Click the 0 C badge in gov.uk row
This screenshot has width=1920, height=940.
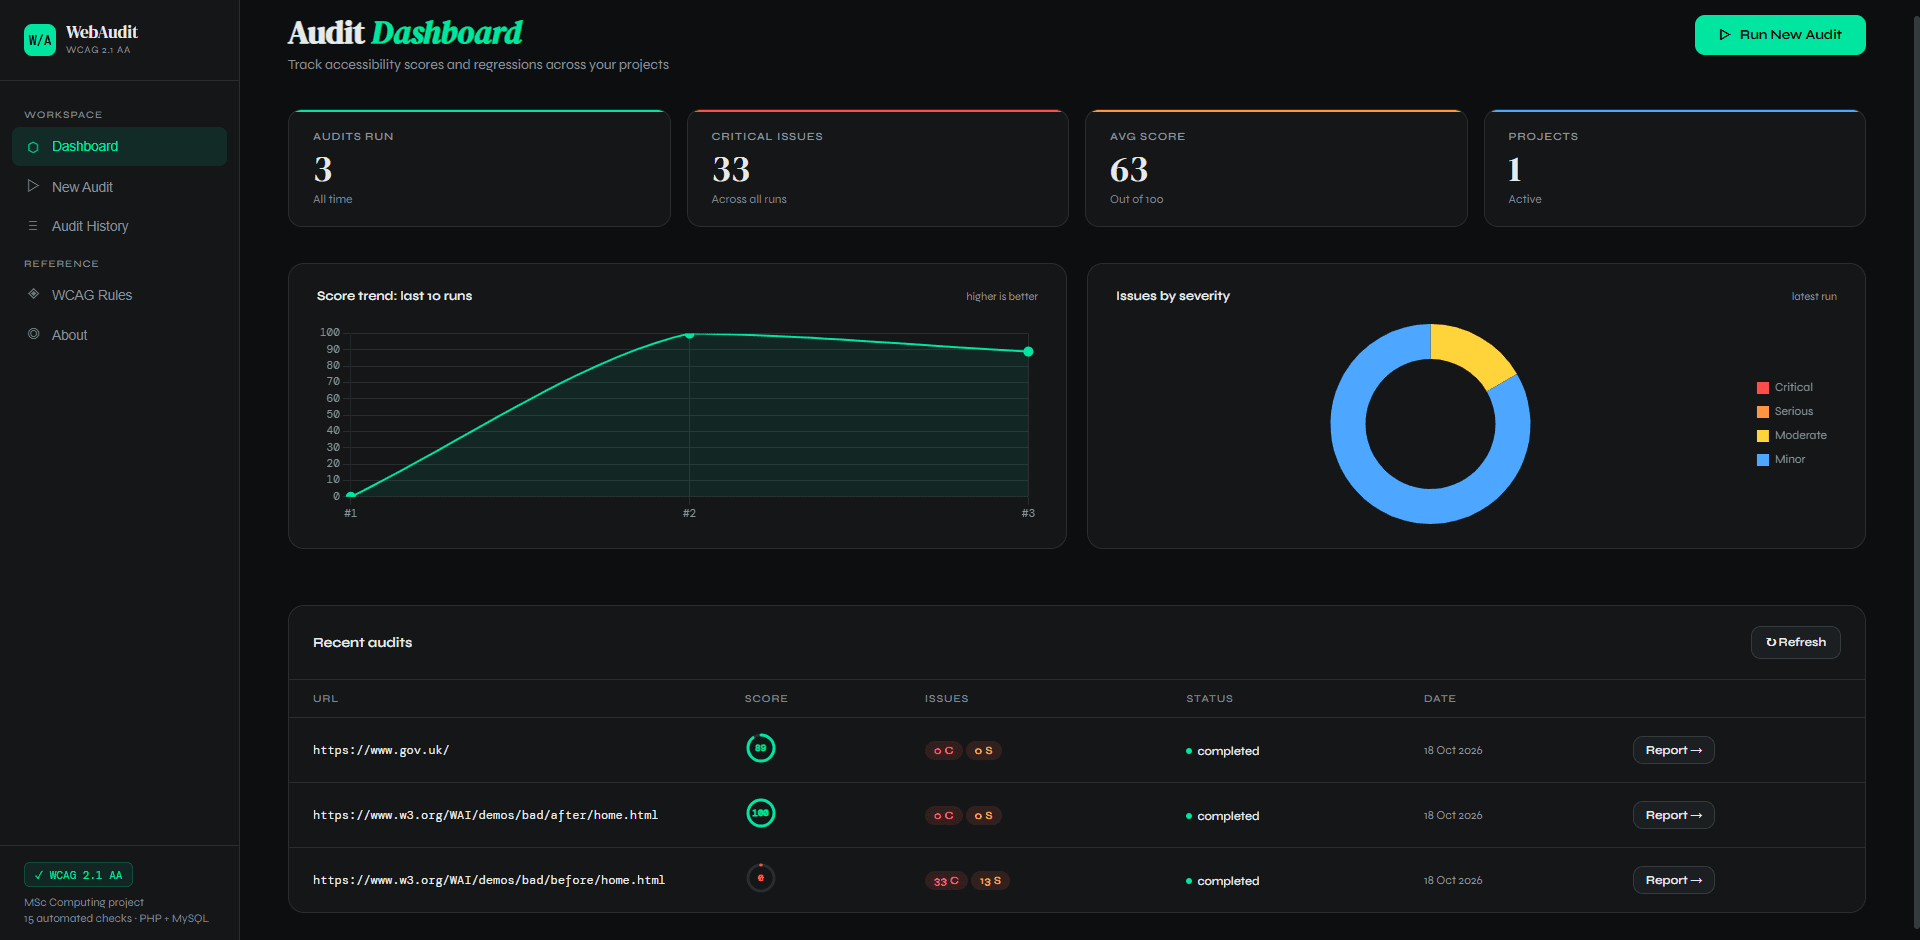pyautogui.click(x=944, y=751)
